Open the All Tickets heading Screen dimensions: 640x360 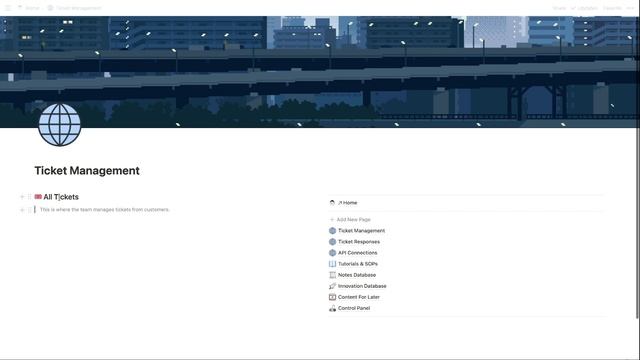(x=61, y=197)
